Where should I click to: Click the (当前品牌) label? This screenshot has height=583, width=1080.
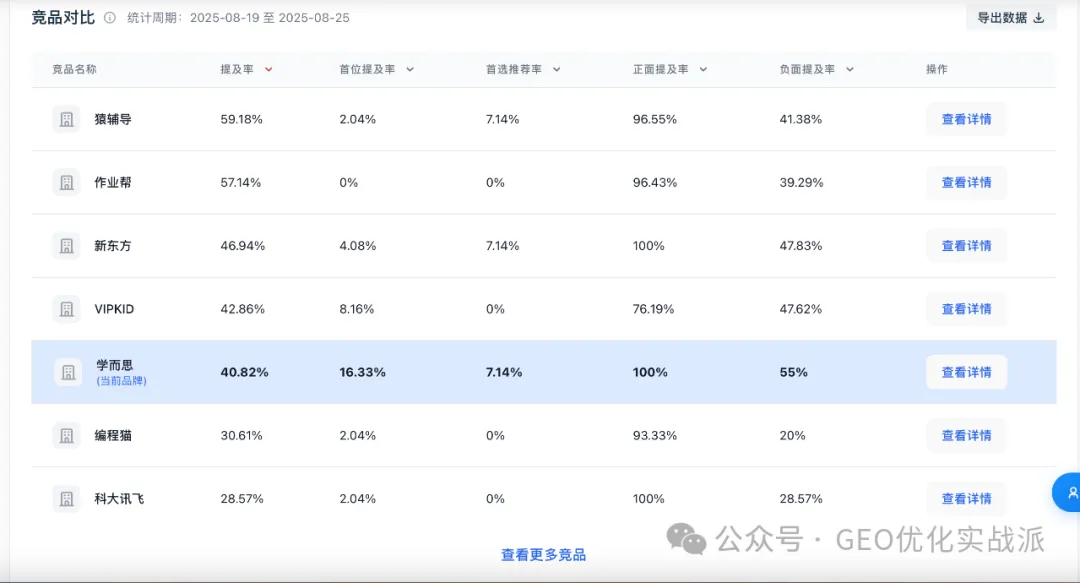(121, 381)
